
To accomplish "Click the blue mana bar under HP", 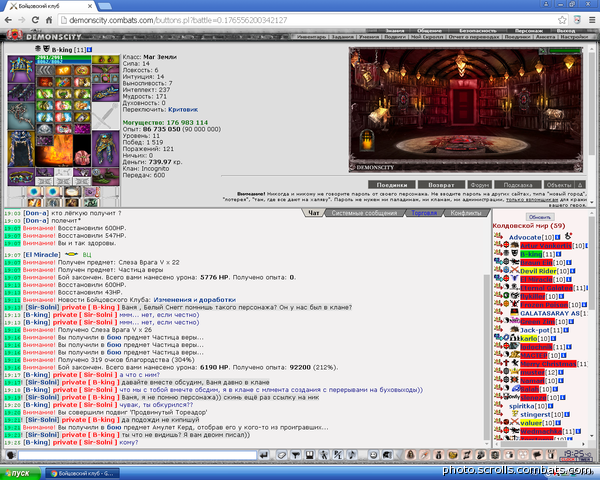I will click(64, 61).
